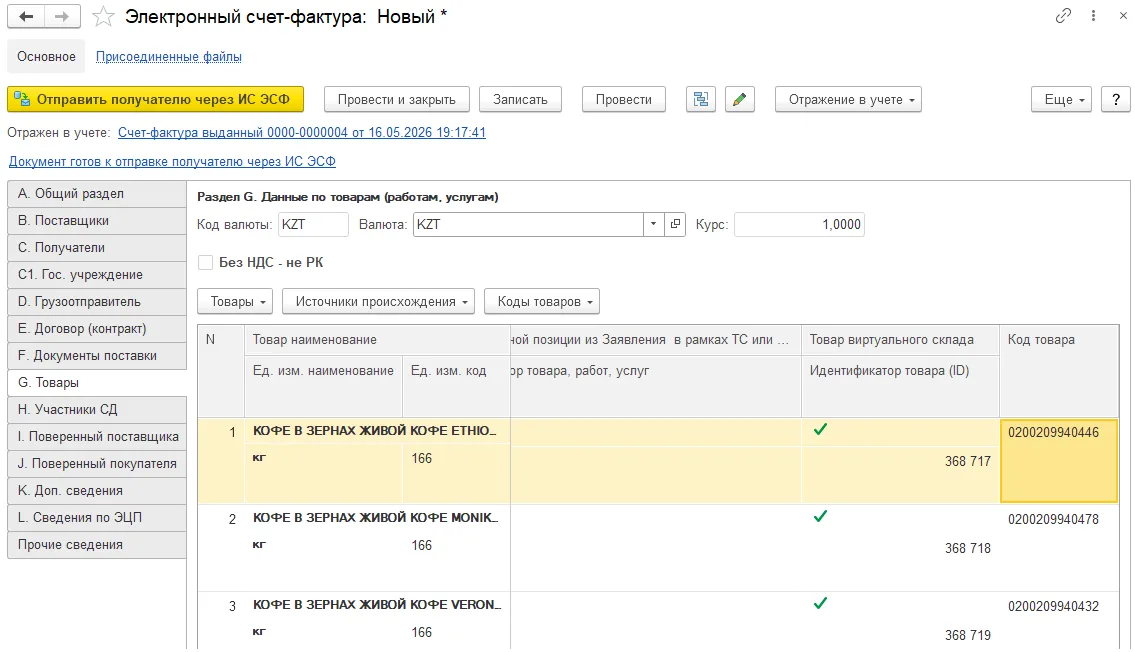Expand the Валюта dropdown arrow
The image size is (1135, 652).
point(653,224)
